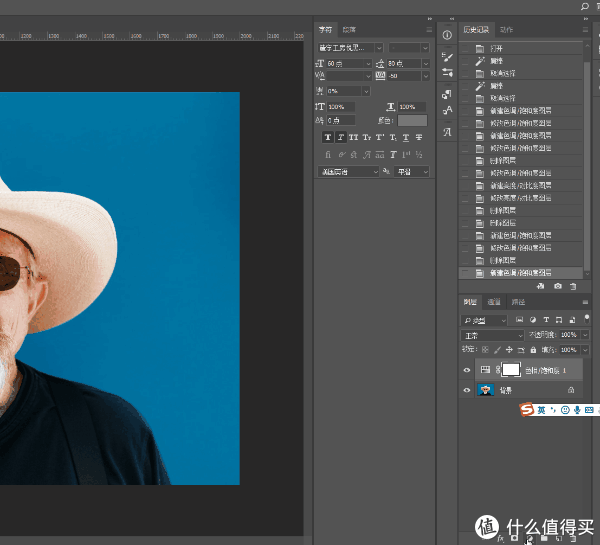Open the Layers panel flyout menu
The image size is (600, 545).
tap(585, 302)
